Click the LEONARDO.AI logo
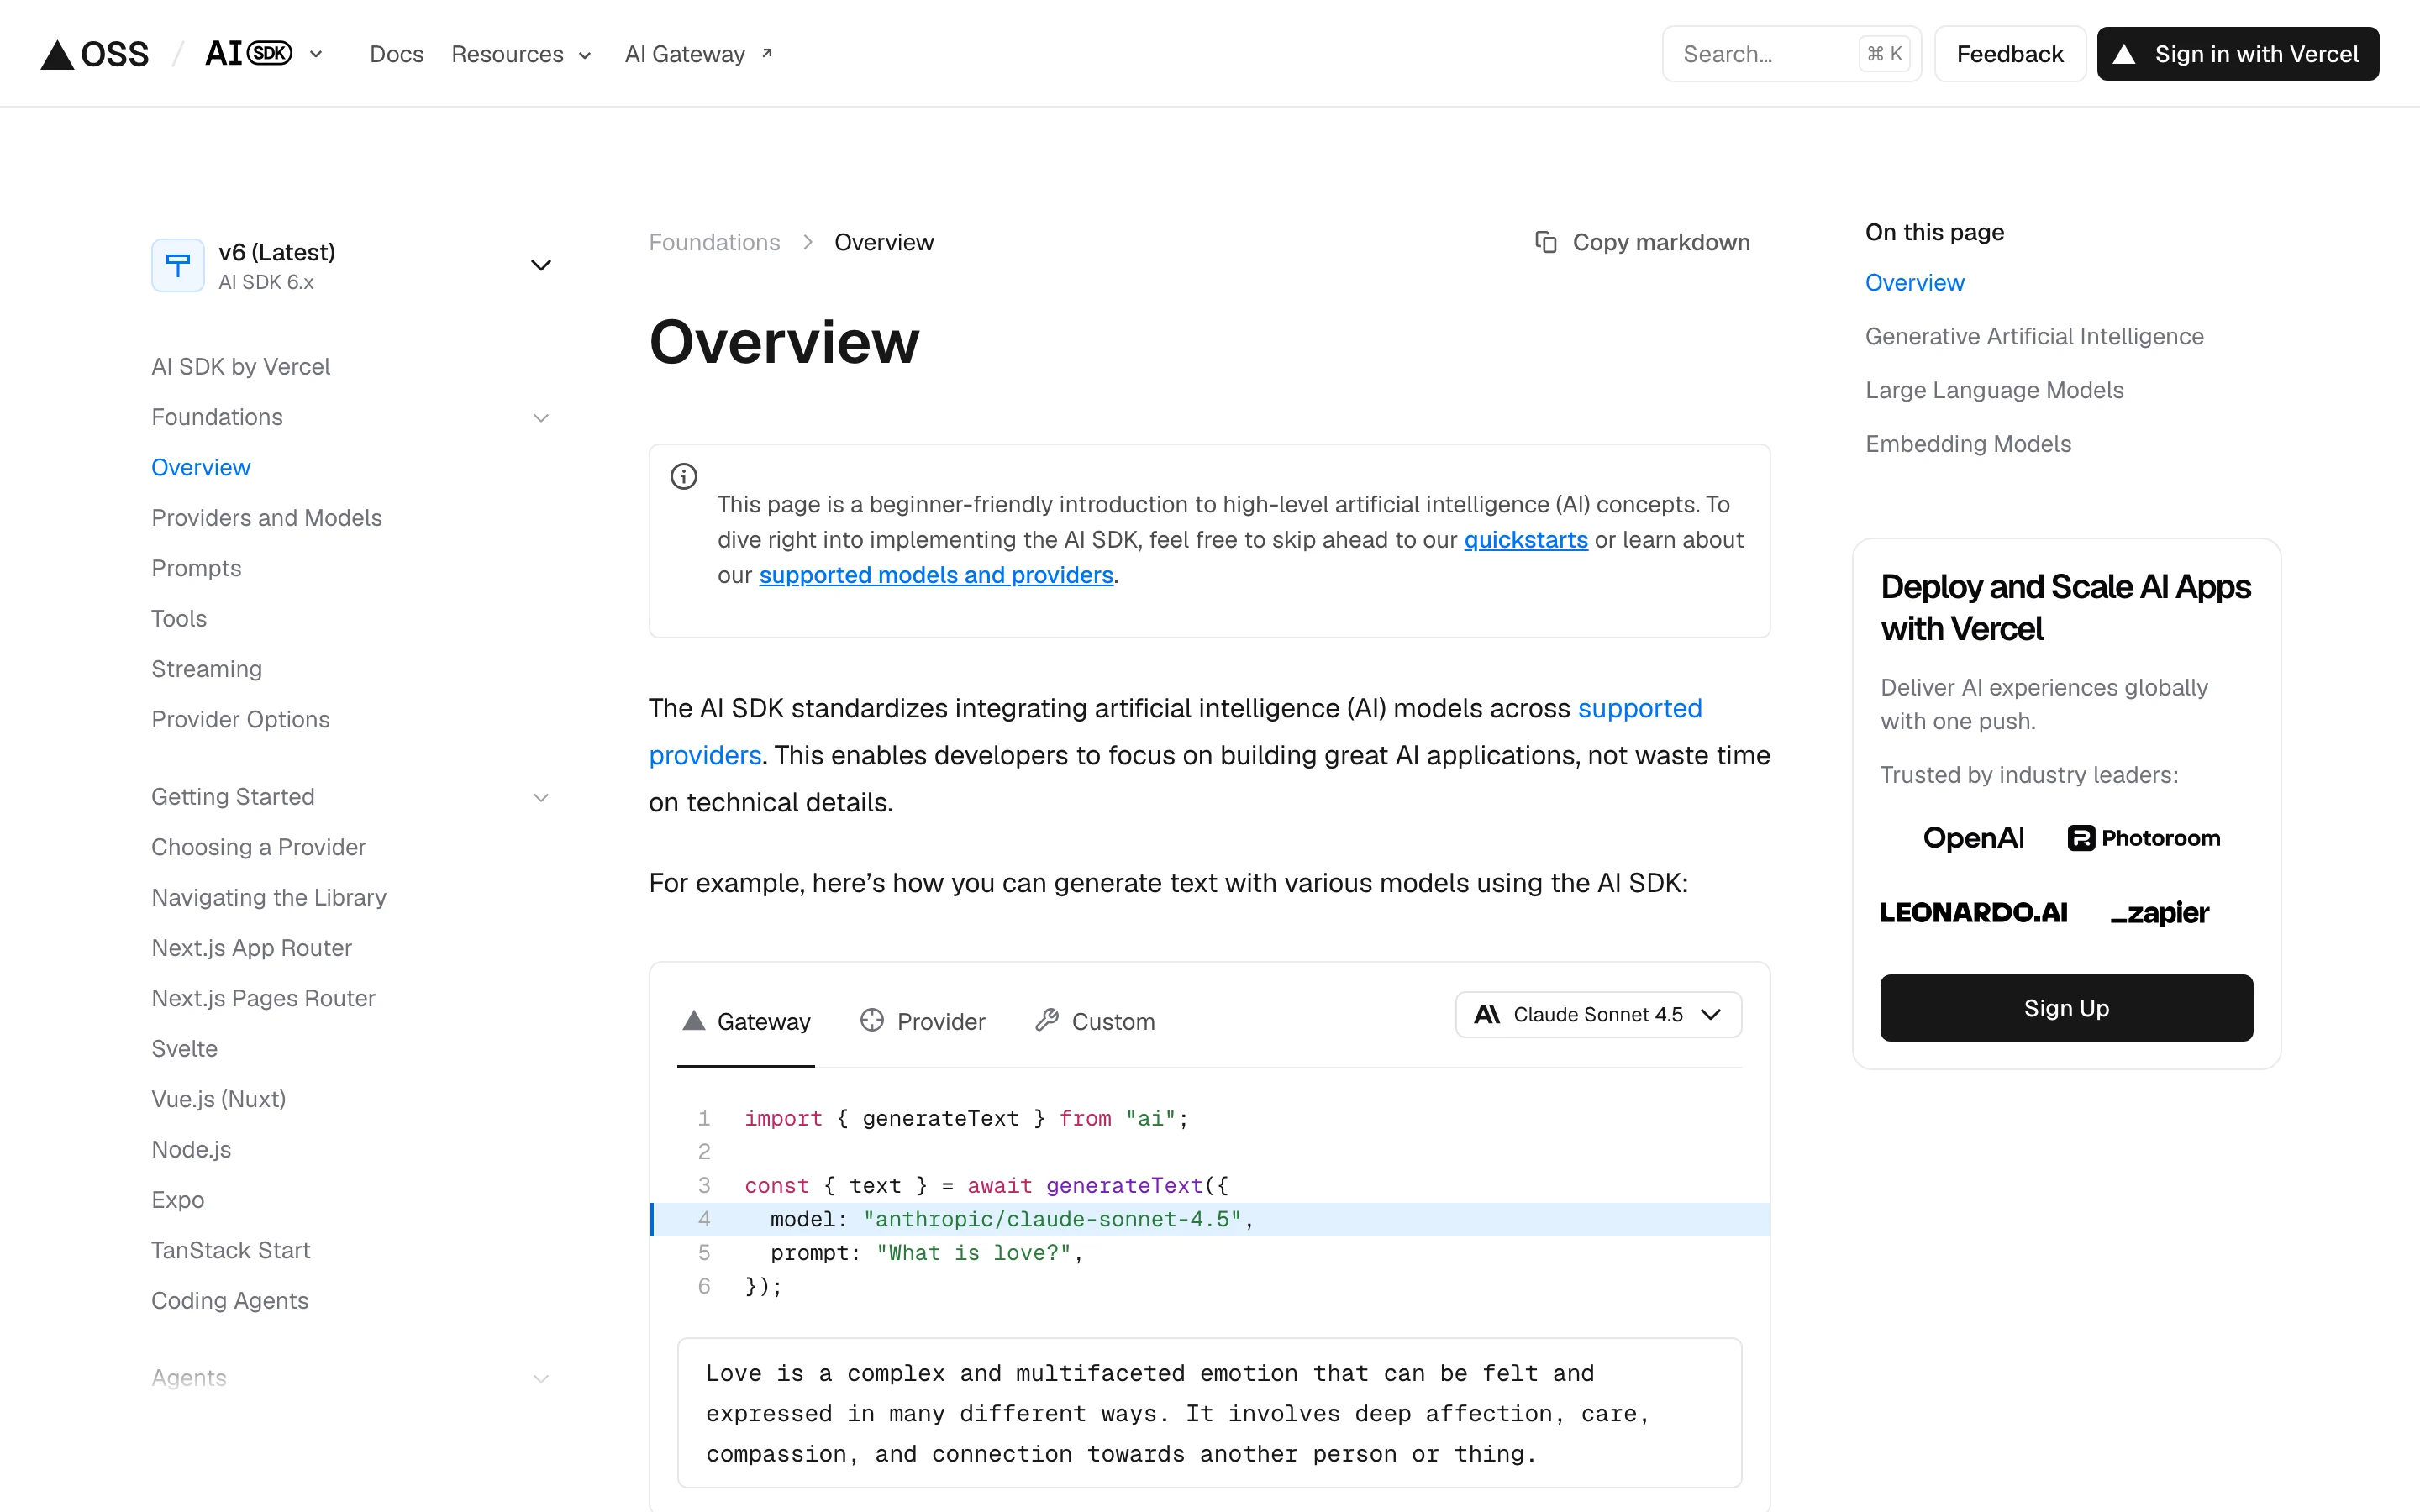 point(1973,912)
